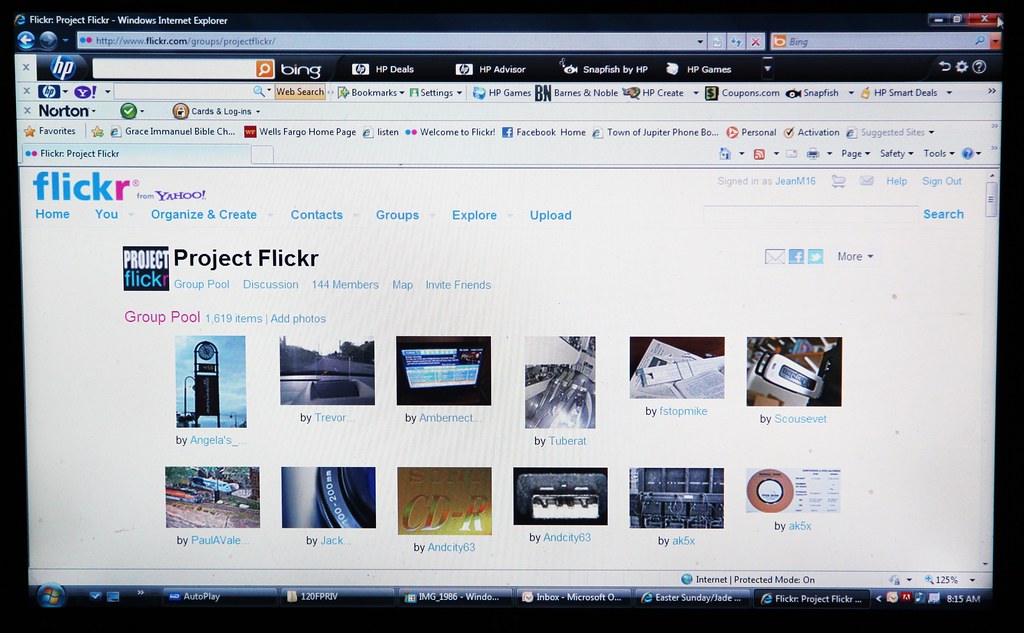Viewport: 1024px width, 633px height.
Task: Open the Explore nav menu
Action: pos(474,215)
